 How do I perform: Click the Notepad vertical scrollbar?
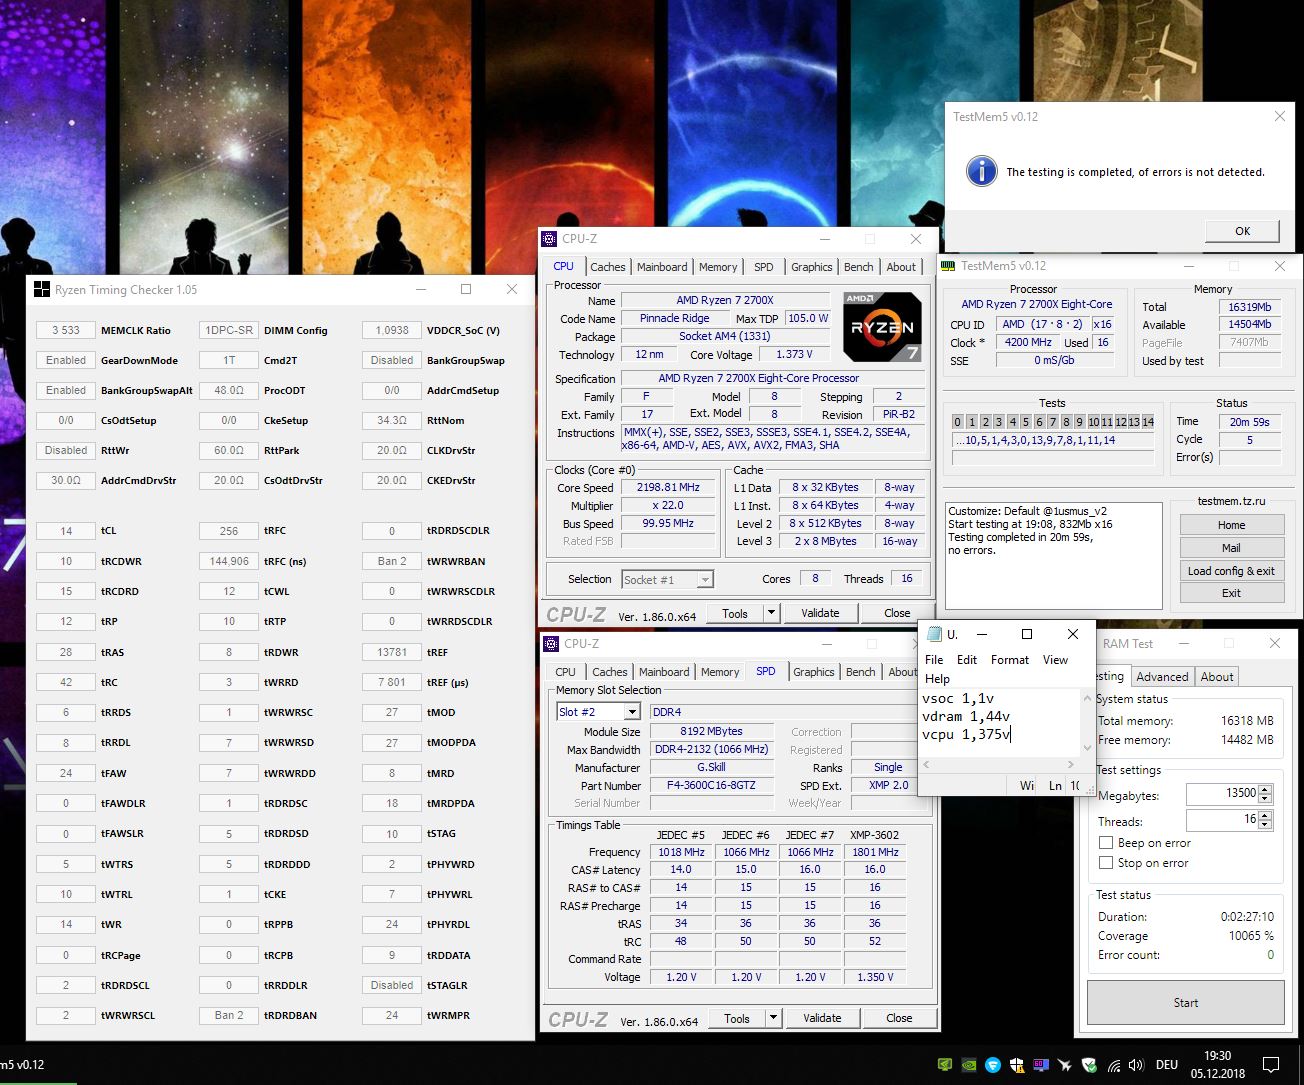click(x=1088, y=722)
